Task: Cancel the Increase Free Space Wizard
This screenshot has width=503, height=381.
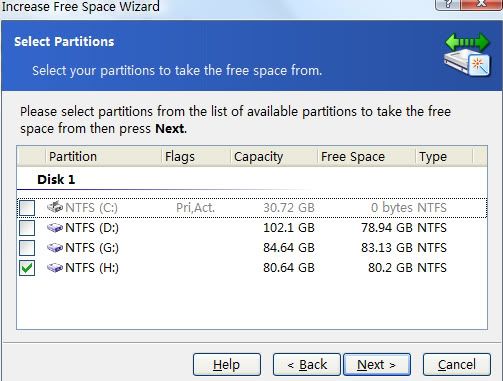Action: coord(457,364)
